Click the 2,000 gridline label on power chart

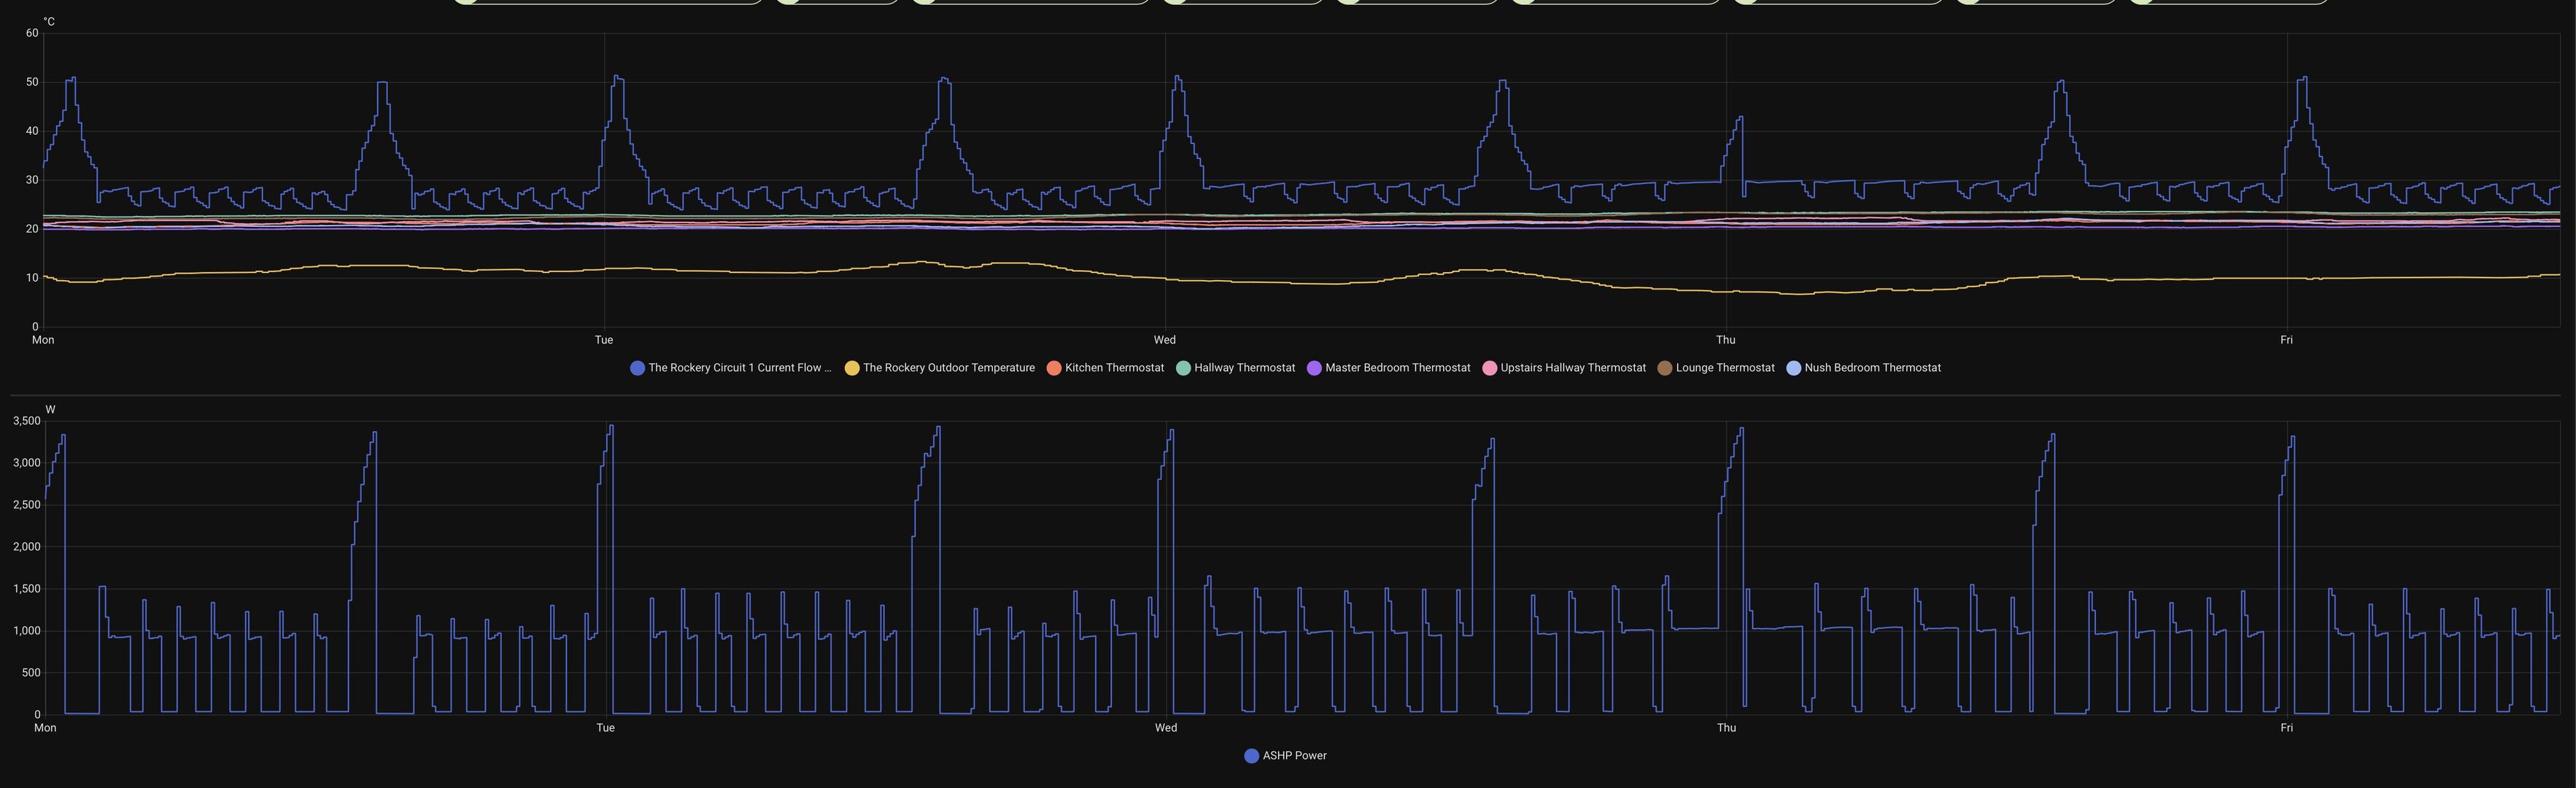pyautogui.click(x=27, y=547)
